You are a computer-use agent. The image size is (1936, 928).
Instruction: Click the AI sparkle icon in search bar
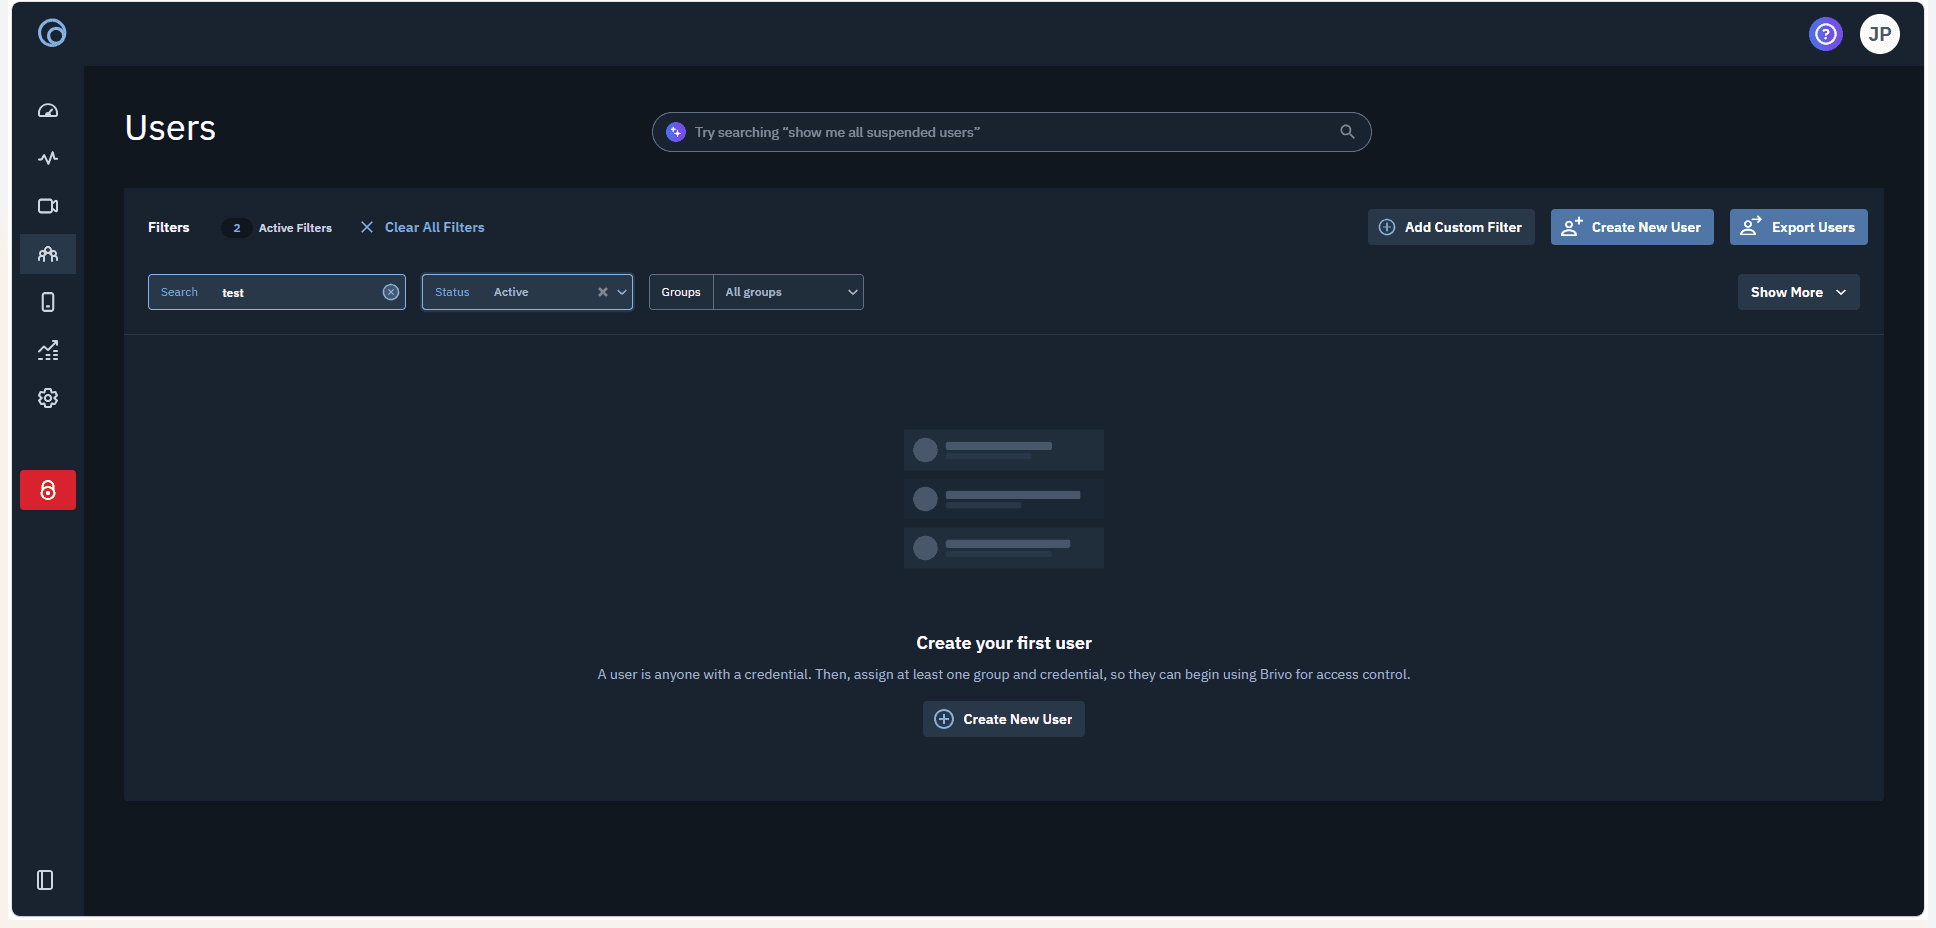click(x=676, y=132)
